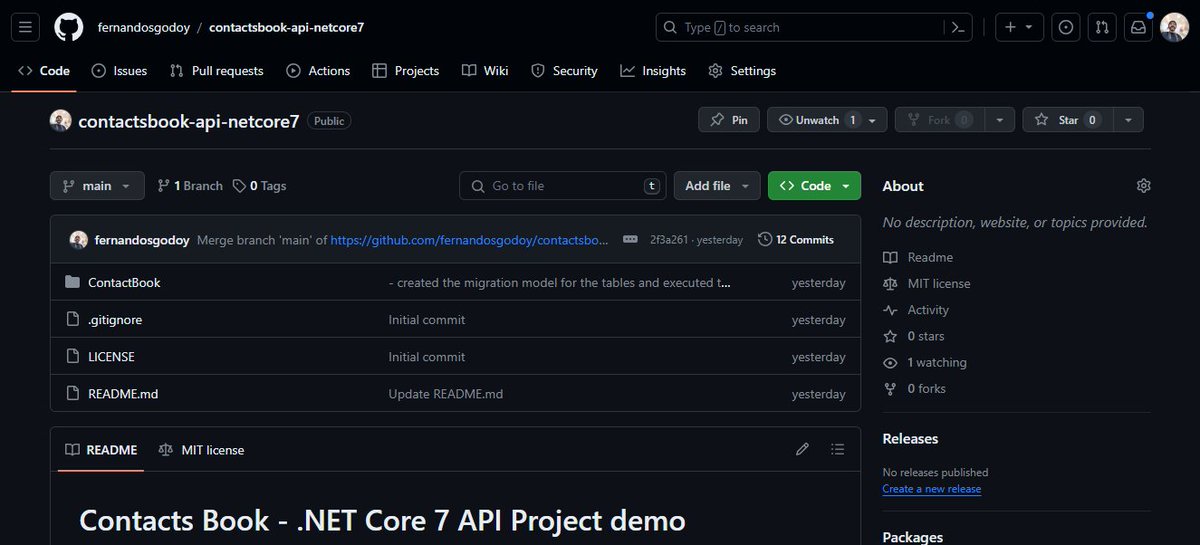Viewport: 1200px width, 545px height.
Task: Switch to the Pull requests tab
Action: (x=216, y=71)
